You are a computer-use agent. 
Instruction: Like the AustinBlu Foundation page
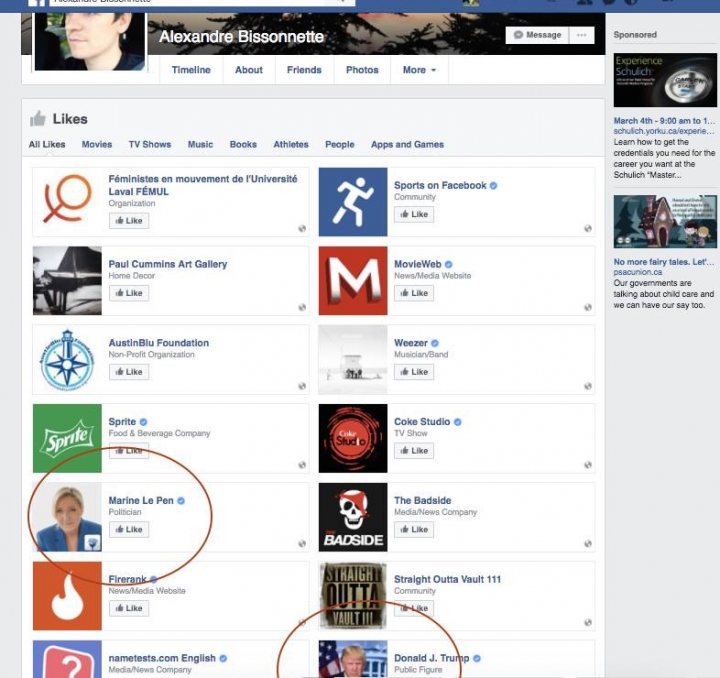tap(129, 372)
